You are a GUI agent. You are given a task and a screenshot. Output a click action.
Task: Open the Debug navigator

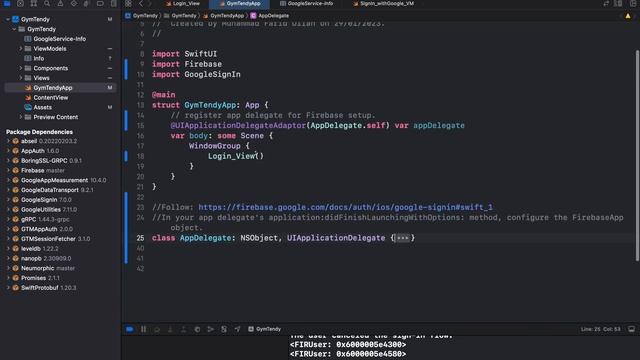coord(87,3)
